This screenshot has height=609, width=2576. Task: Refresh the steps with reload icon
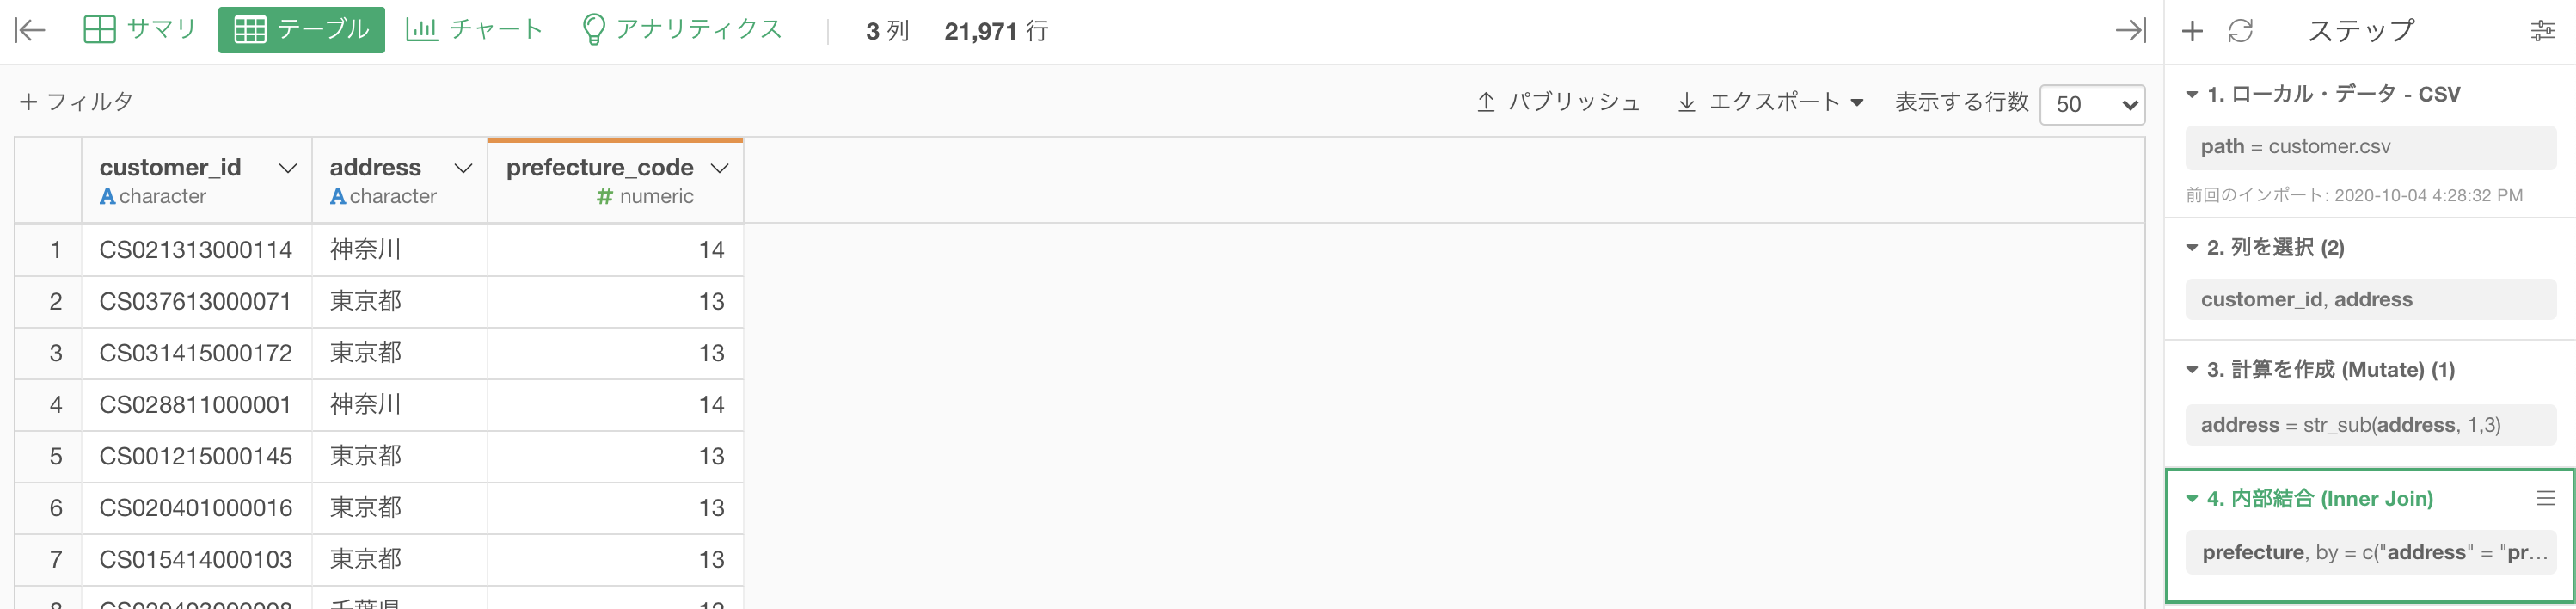coord(2241,31)
